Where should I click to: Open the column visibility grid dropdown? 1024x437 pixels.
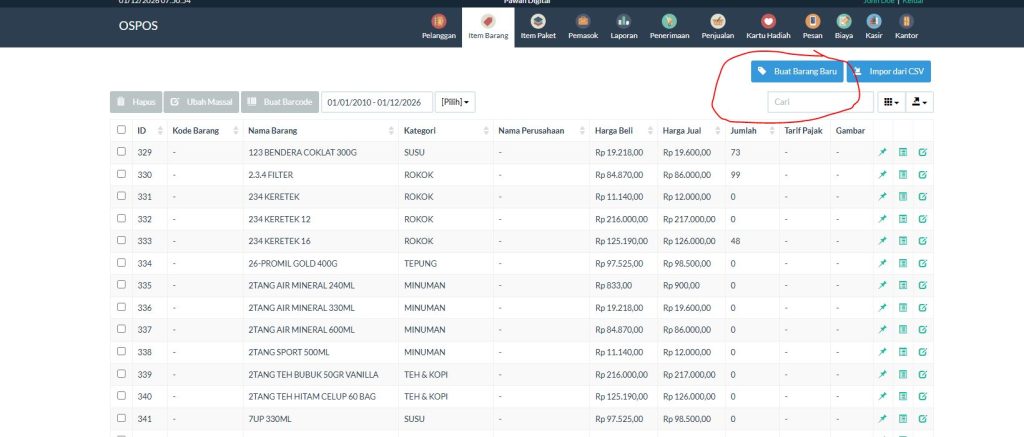pyautogui.click(x=888, y=102)
